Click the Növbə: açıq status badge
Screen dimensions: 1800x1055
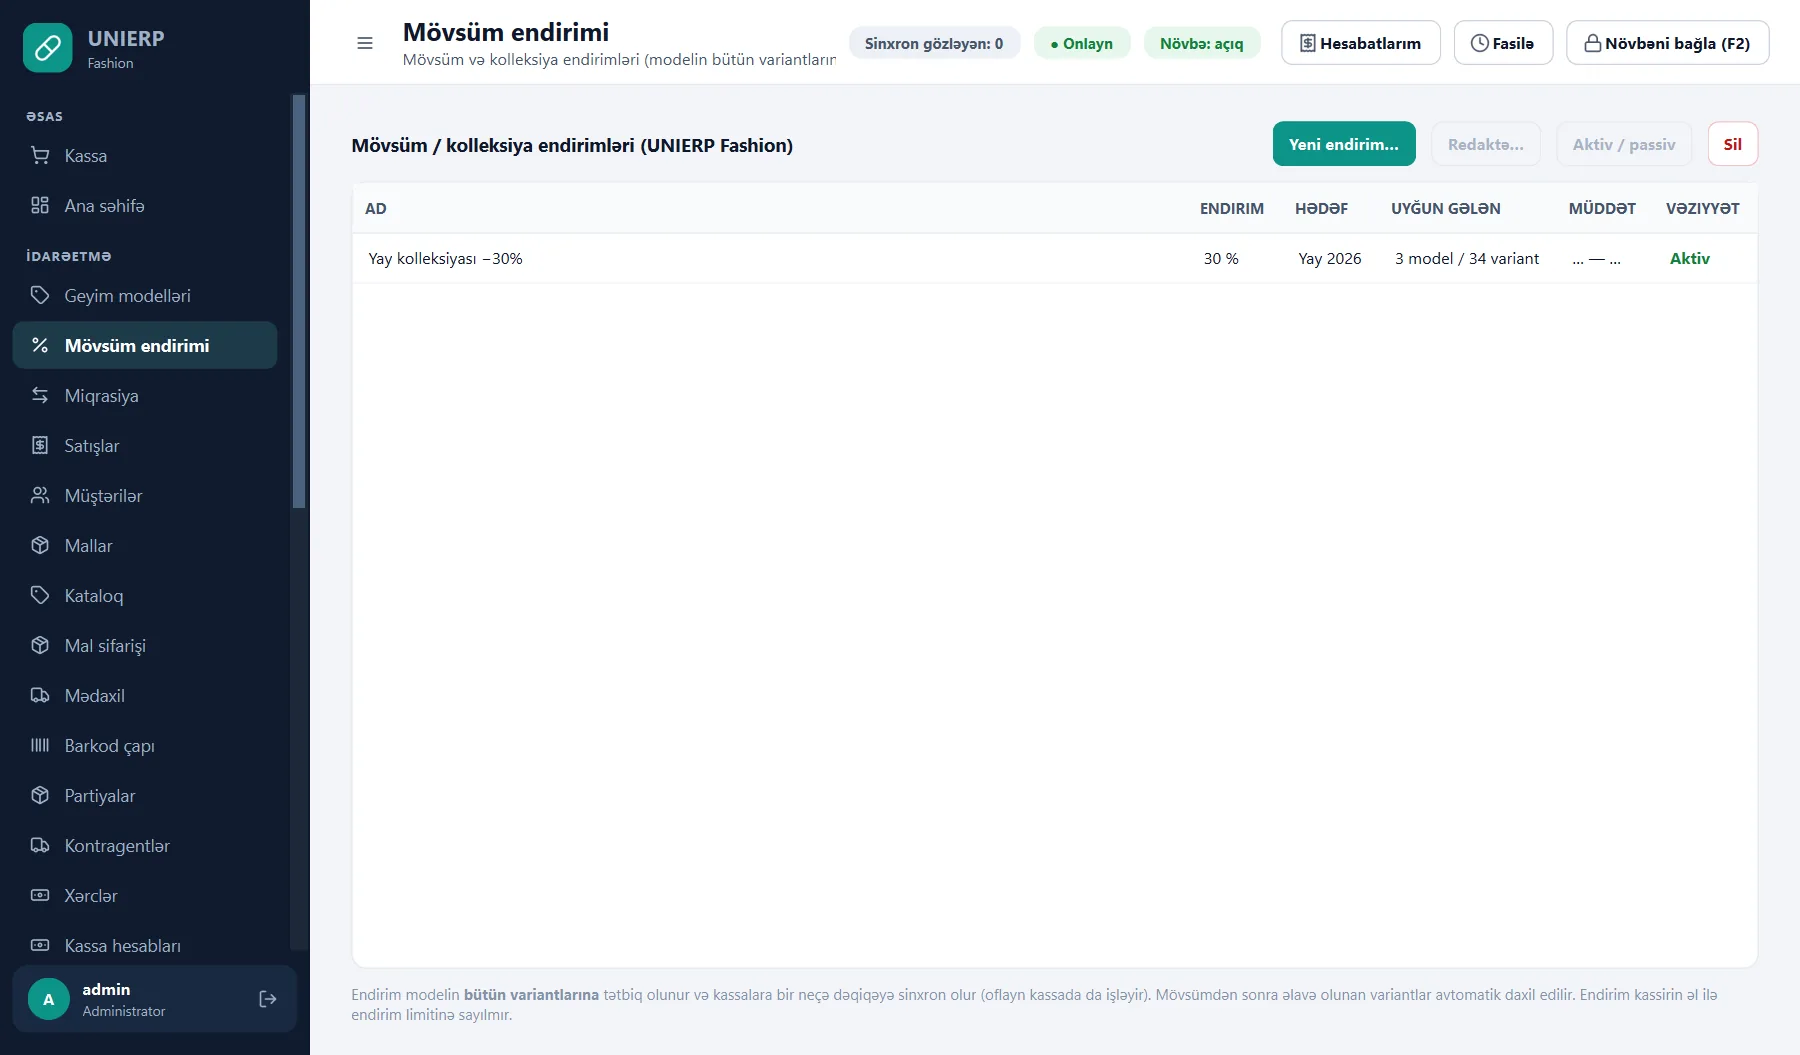[1202, 43]
